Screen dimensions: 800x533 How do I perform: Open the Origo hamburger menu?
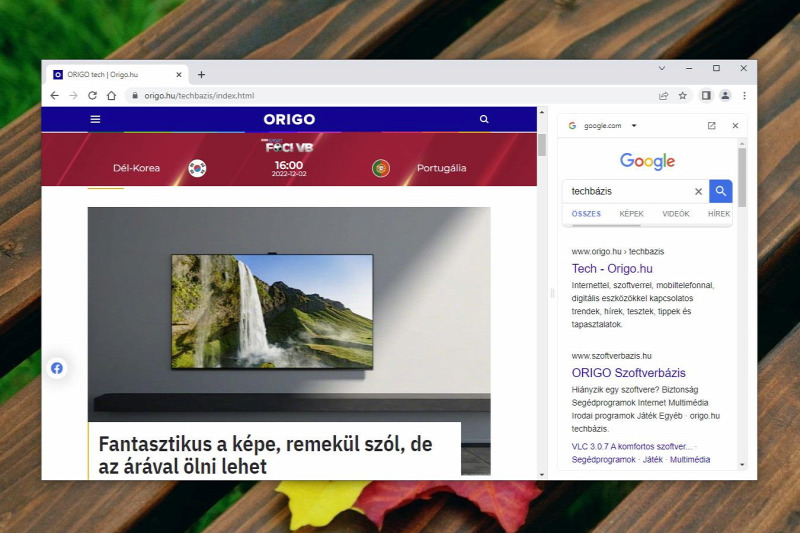coord(95,119)
